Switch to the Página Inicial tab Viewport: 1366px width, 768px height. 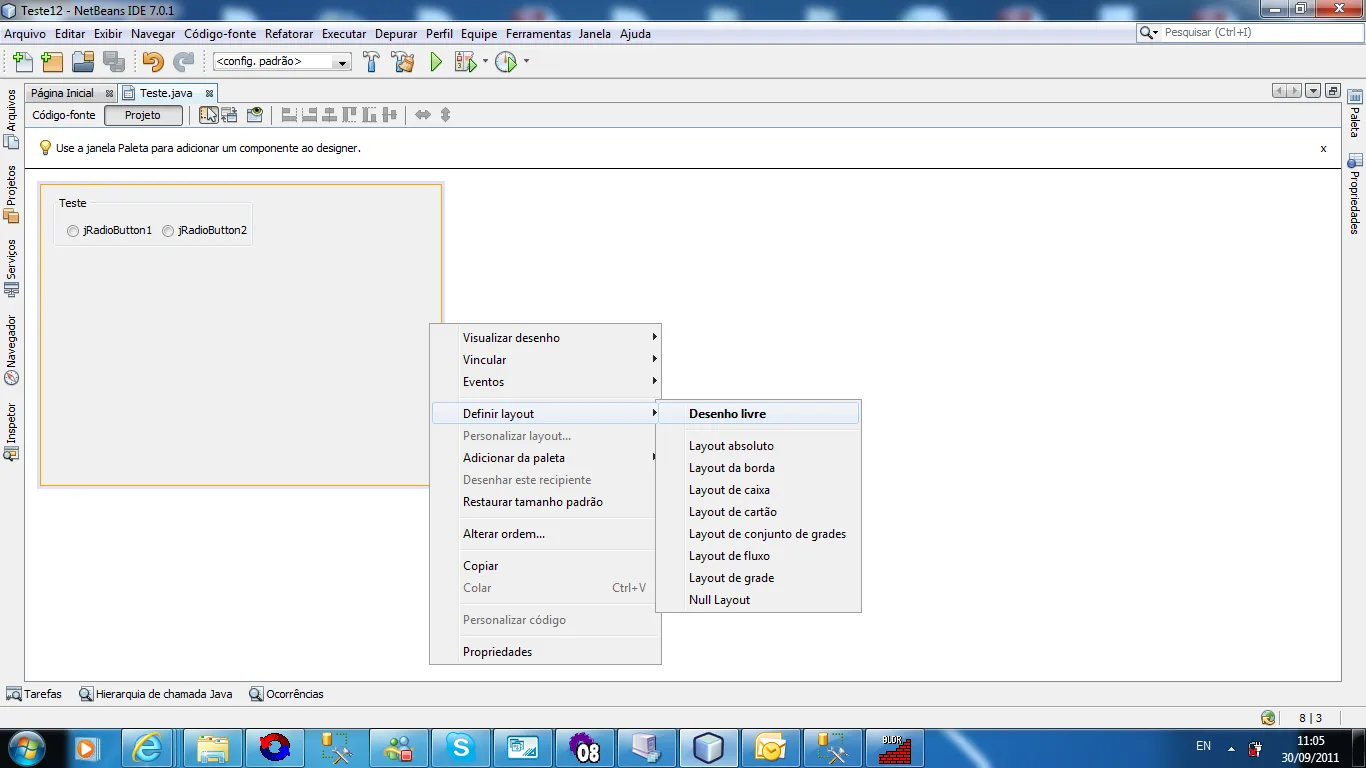tap(62, 93)
